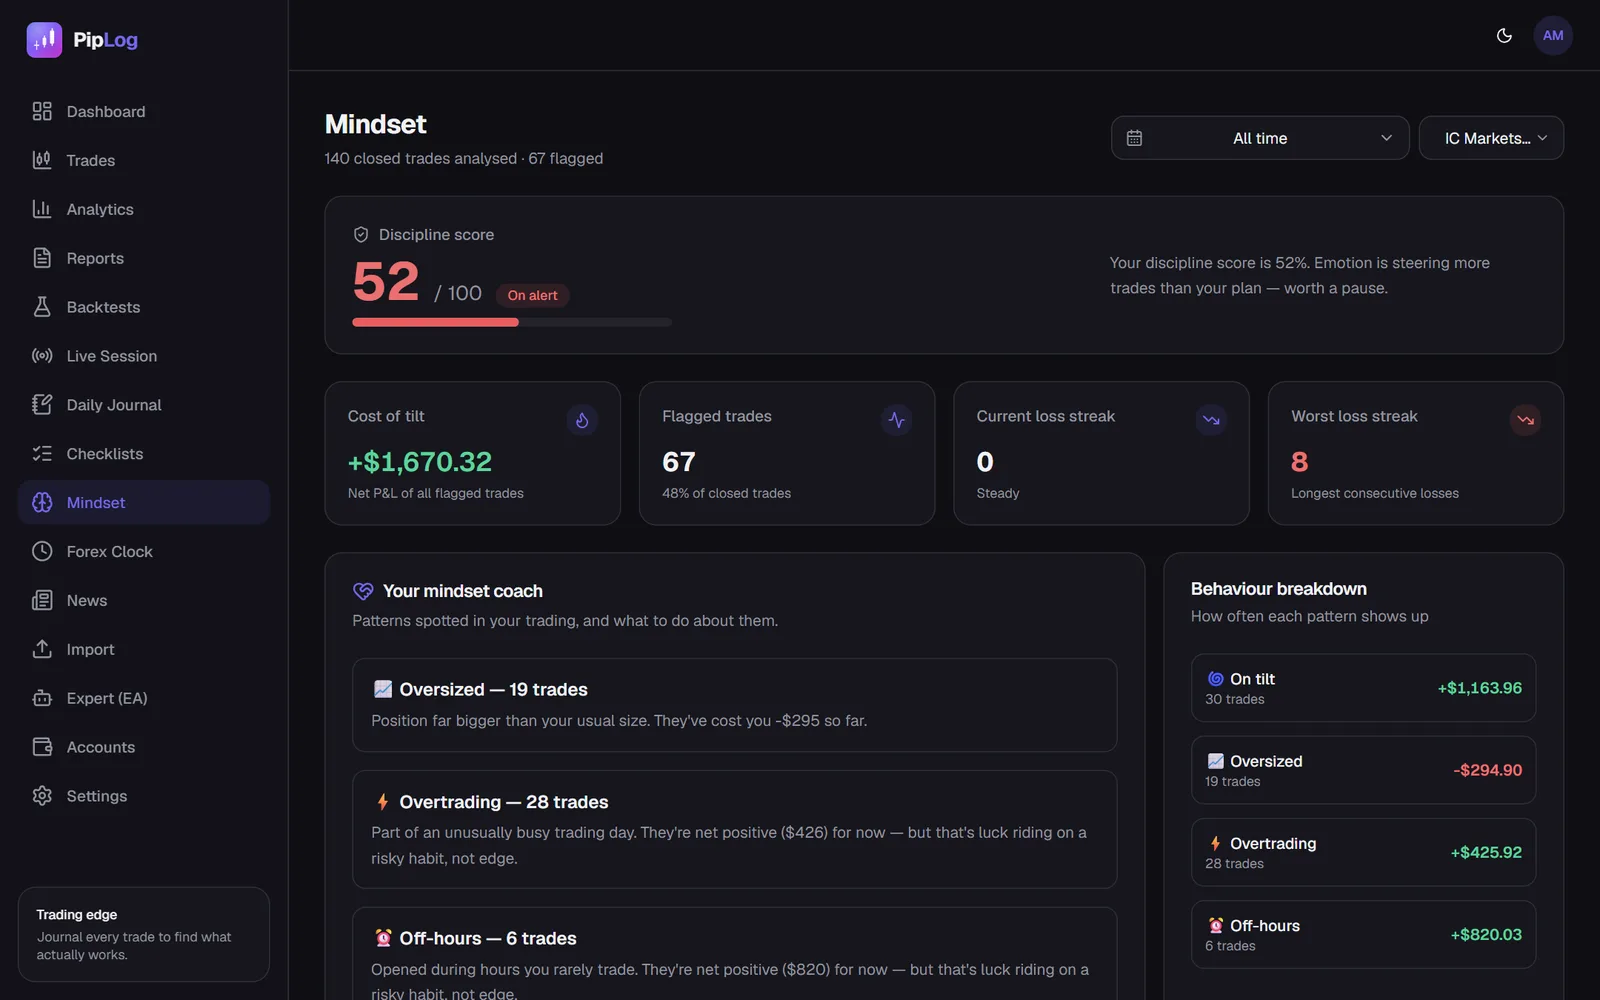Toggle dark mode moon icon
1600x1000 pixels.
pyautogui.click(x=1504, y=36)
